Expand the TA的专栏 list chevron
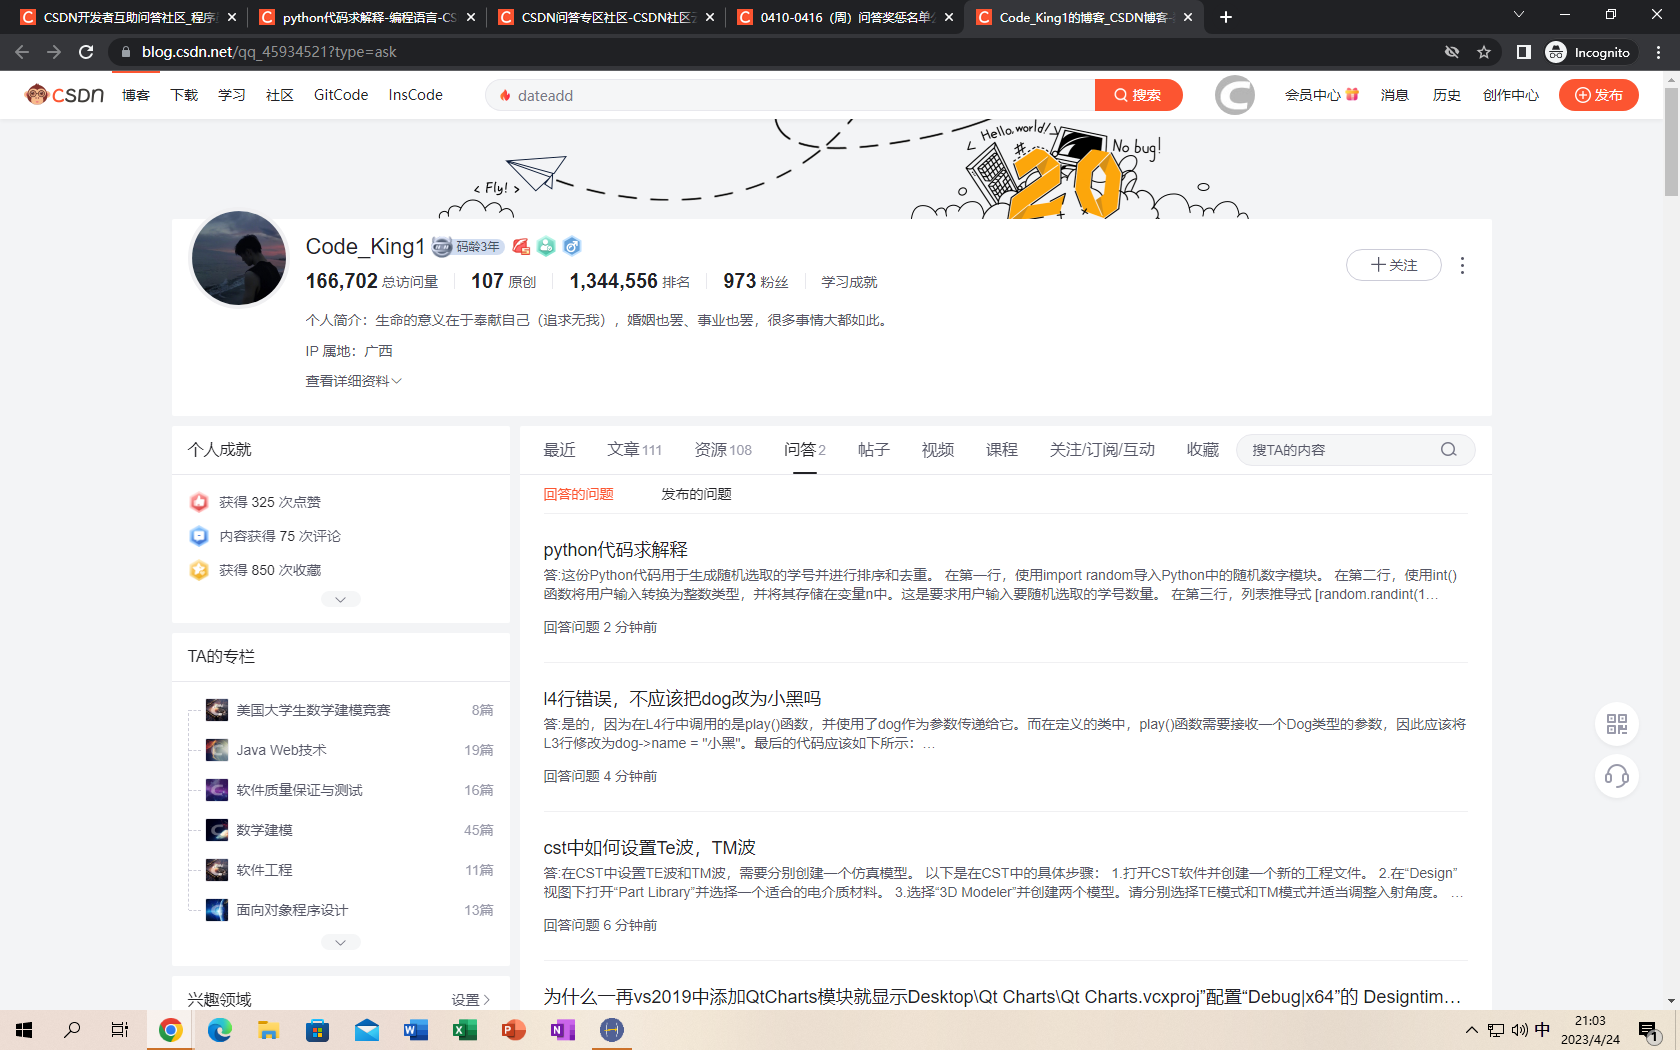Image resolution: width=1680 pixels, height=1050 pixels. point(341,942)
